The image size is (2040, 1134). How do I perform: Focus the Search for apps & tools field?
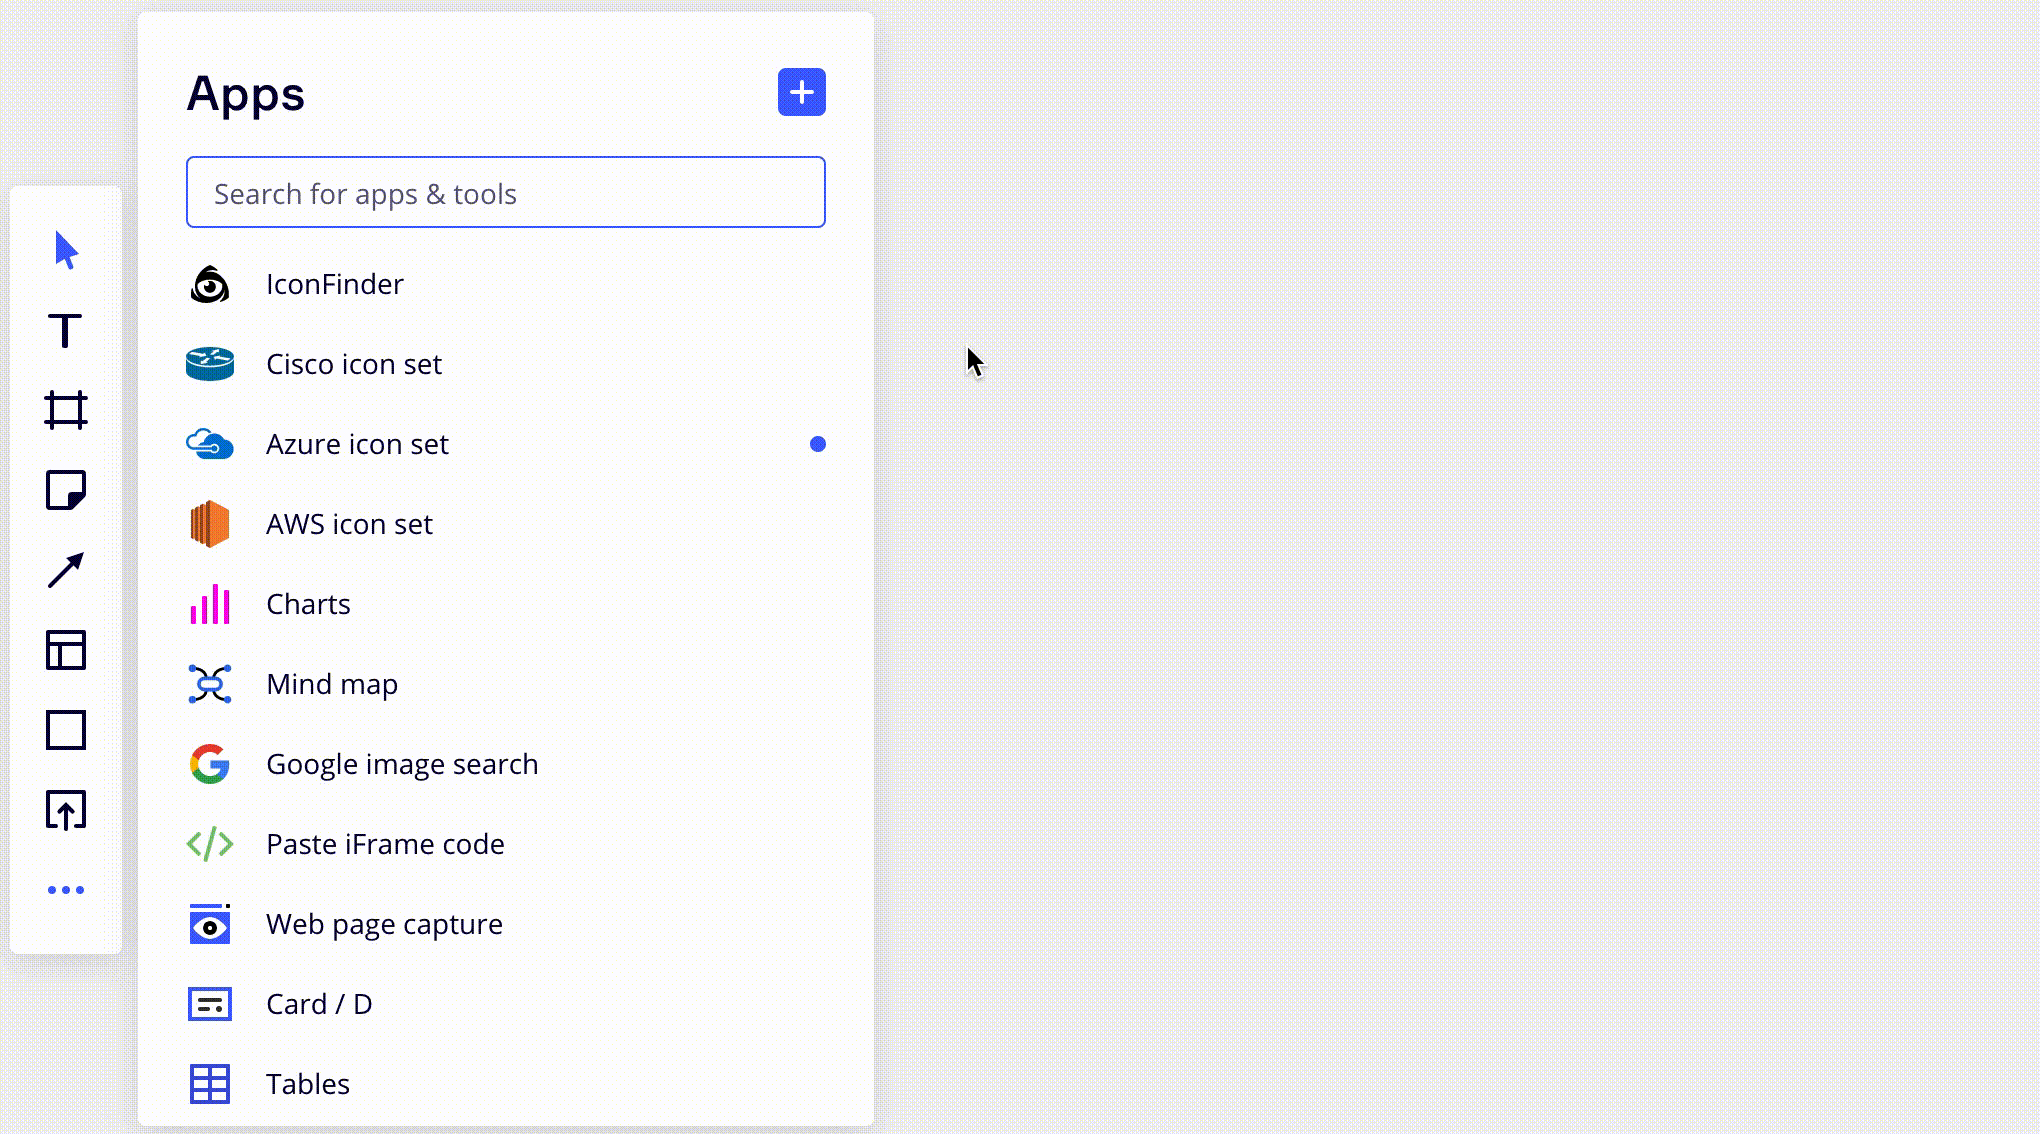click(505, 192)
